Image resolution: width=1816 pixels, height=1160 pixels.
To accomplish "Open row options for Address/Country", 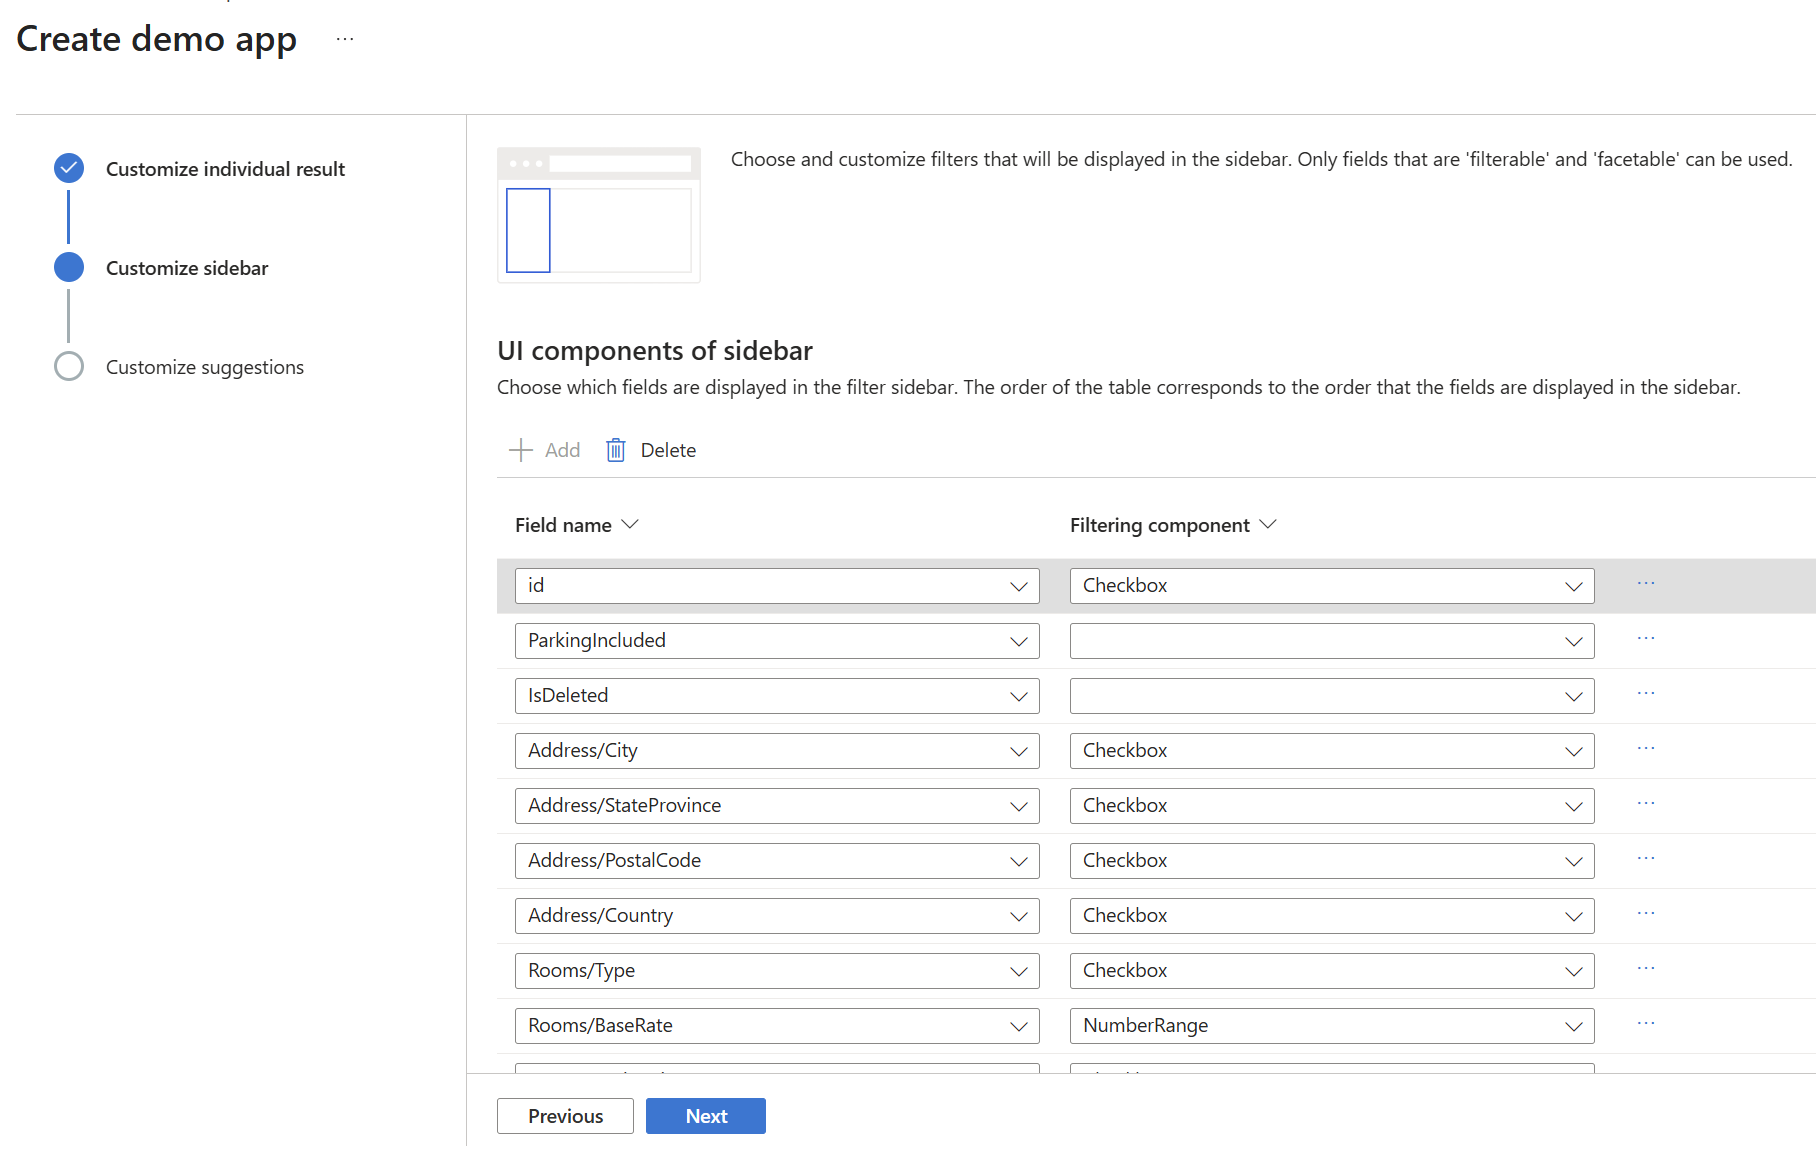I will (1646, 913).
